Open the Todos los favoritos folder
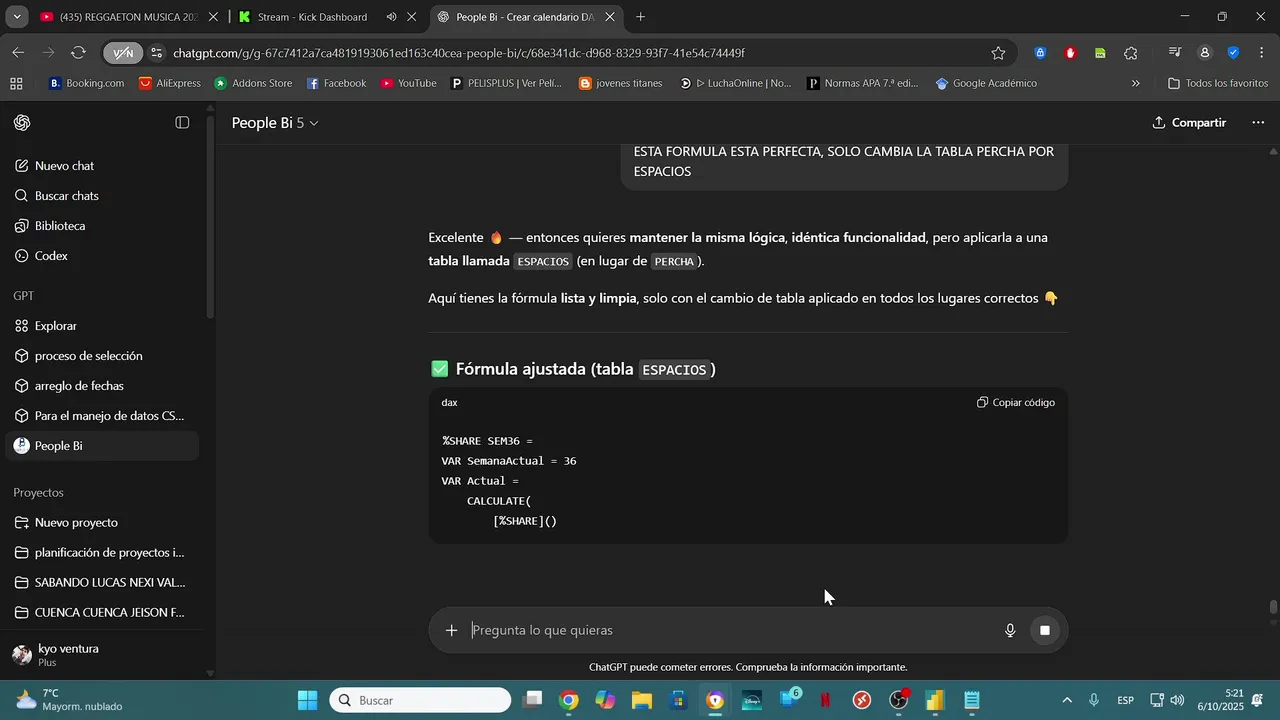Screen dimensions: 1280x720 [1217, 83]
